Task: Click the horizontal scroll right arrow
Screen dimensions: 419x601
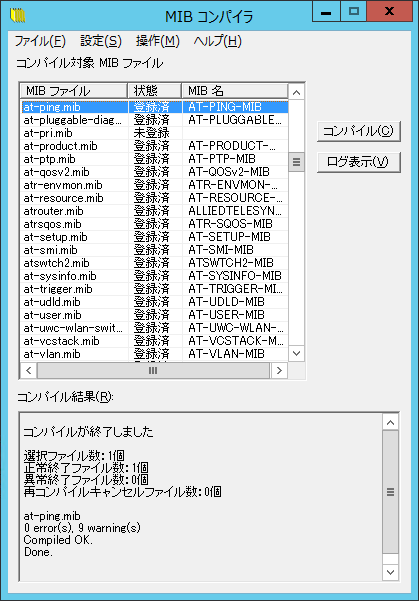Action: 279,370
